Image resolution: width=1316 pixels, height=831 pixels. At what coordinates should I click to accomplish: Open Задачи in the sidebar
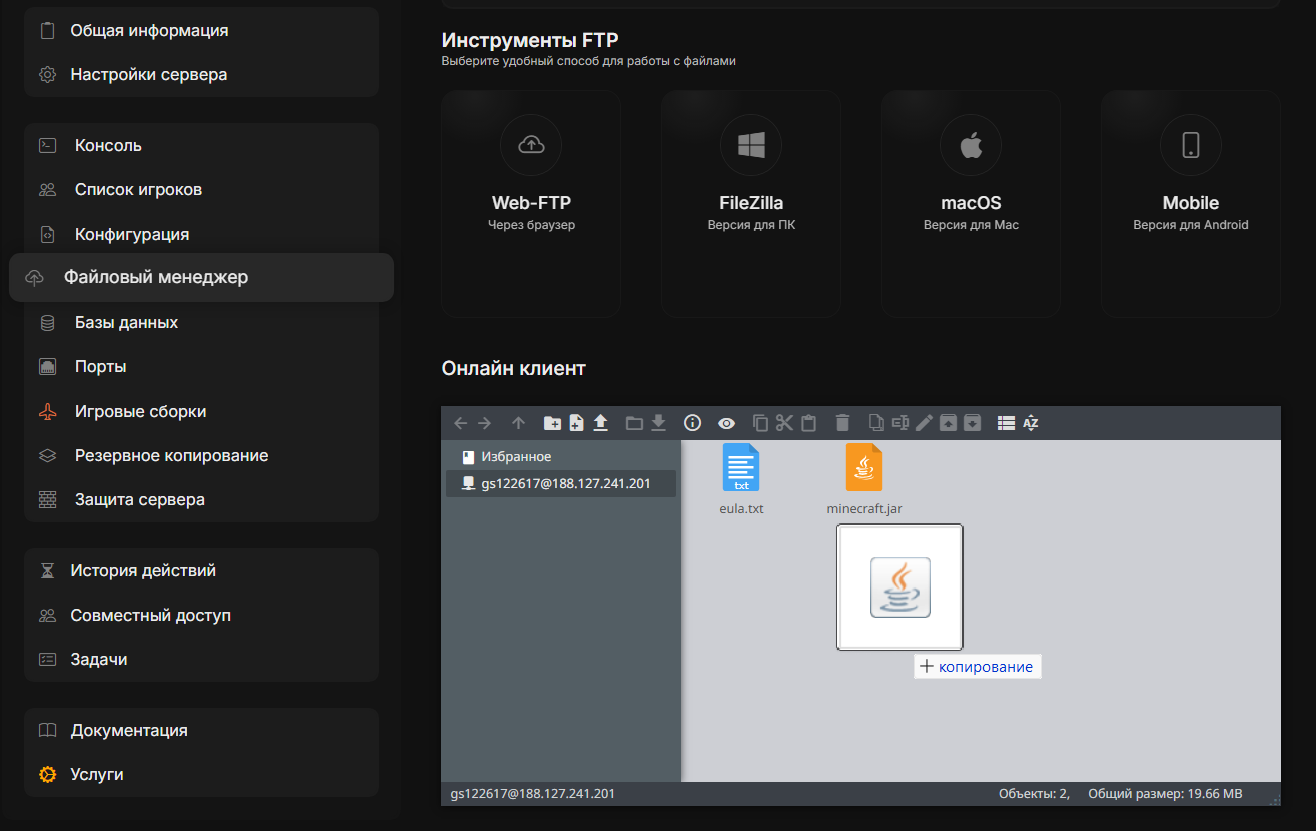[x=201, y=659]
